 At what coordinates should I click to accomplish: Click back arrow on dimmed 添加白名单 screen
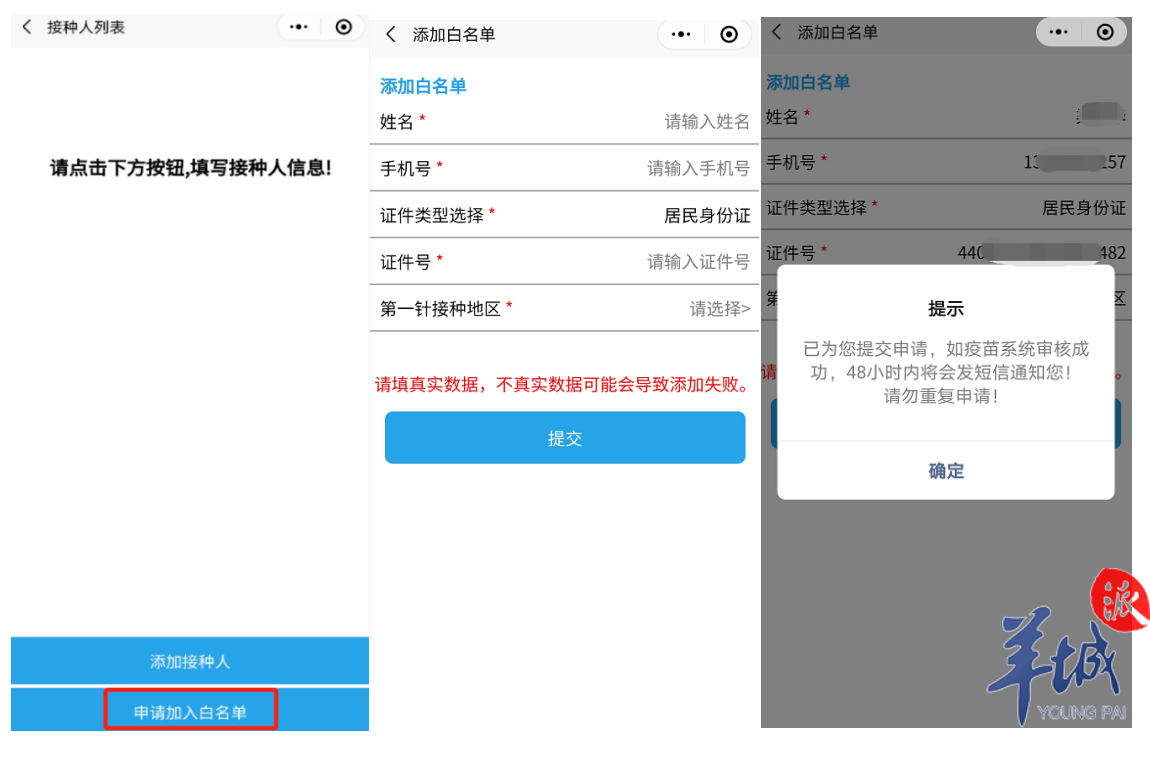[777, 32]
